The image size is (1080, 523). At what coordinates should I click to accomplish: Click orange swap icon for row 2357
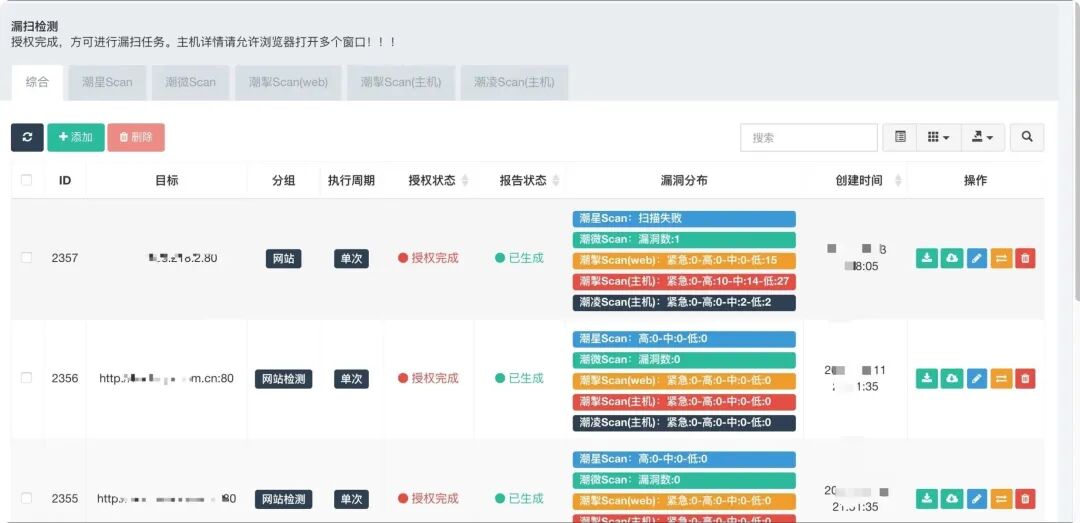point(1001,258)
